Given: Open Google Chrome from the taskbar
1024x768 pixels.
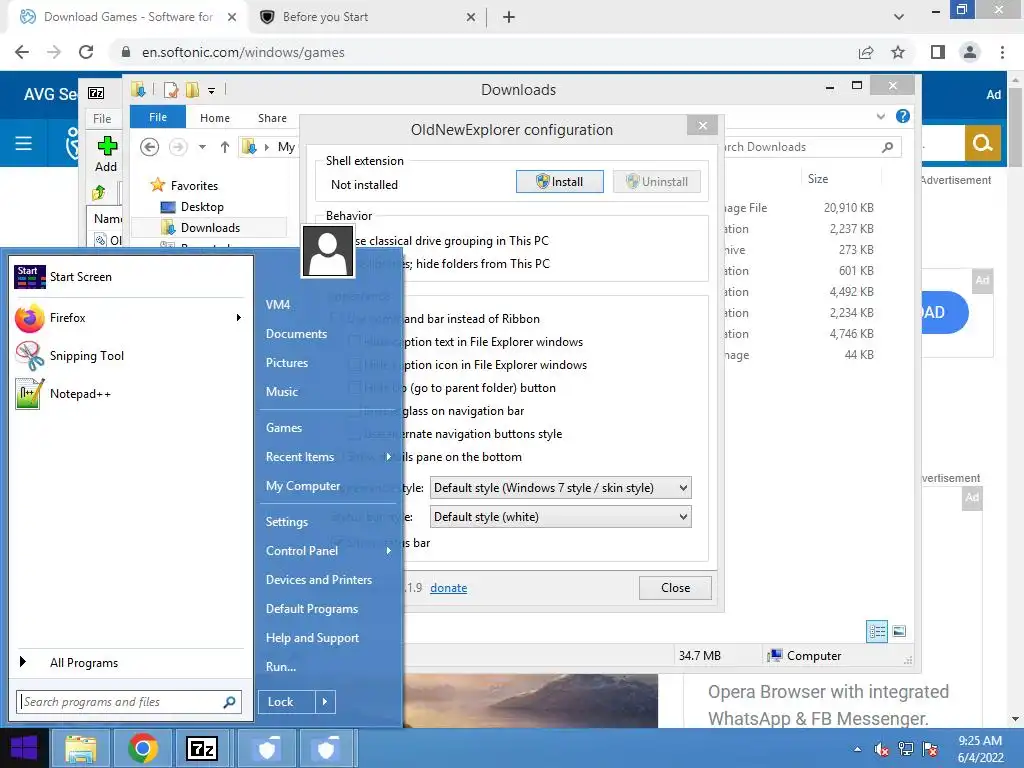Looking at the screenshot, I should [x=142, y=748].
